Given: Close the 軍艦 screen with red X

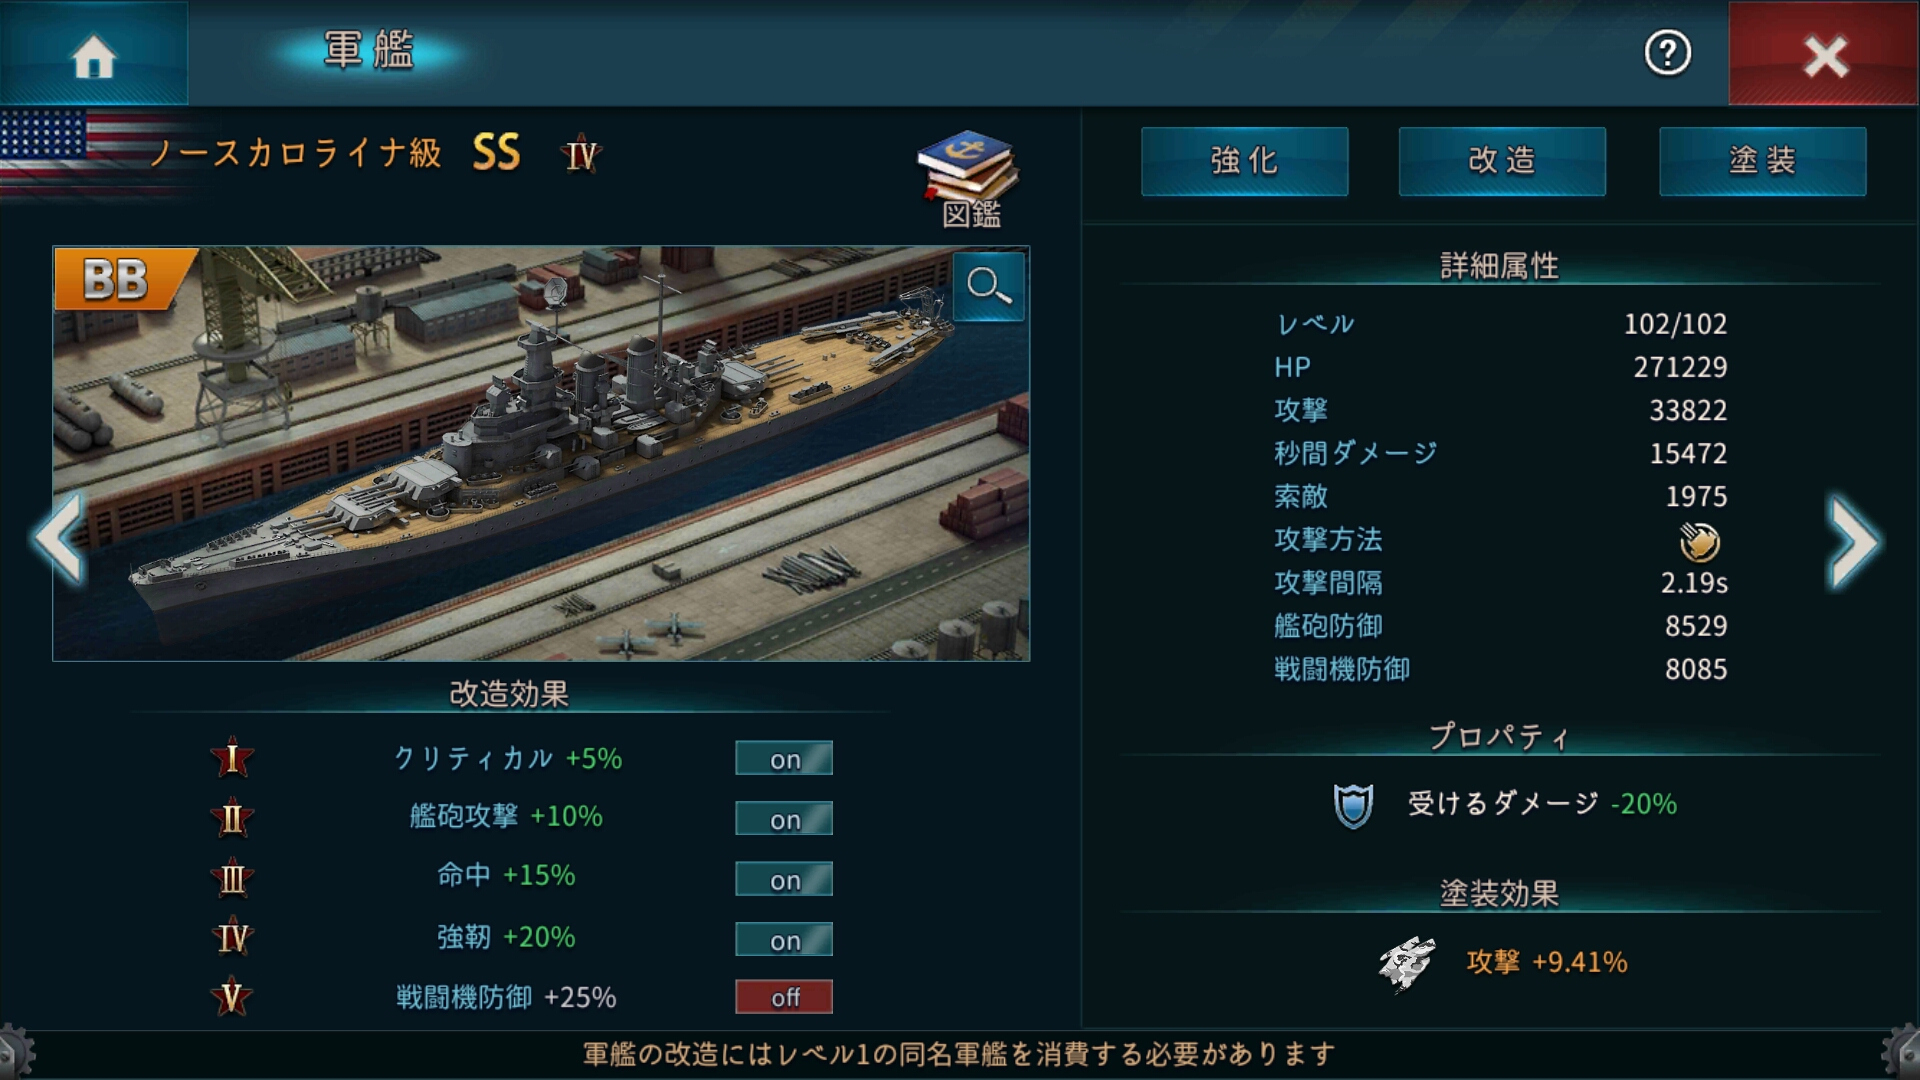Looking at the screenshot, I should point(1824,54).
